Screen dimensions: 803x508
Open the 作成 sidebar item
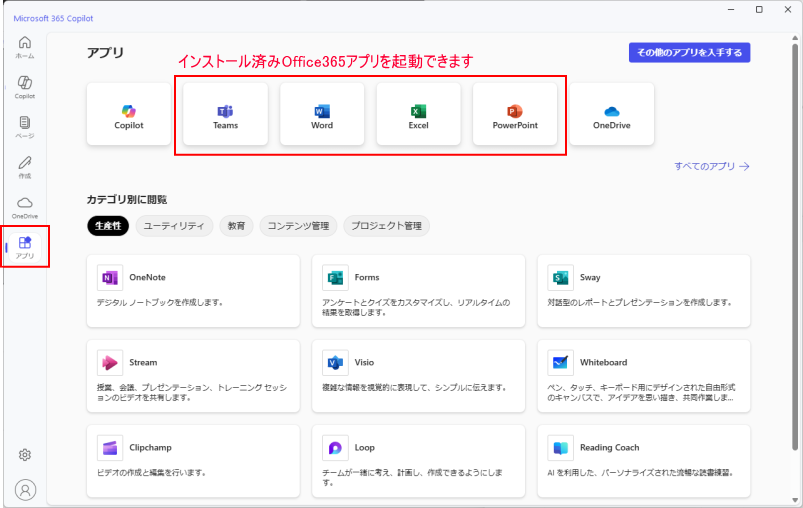click(25, 166)
